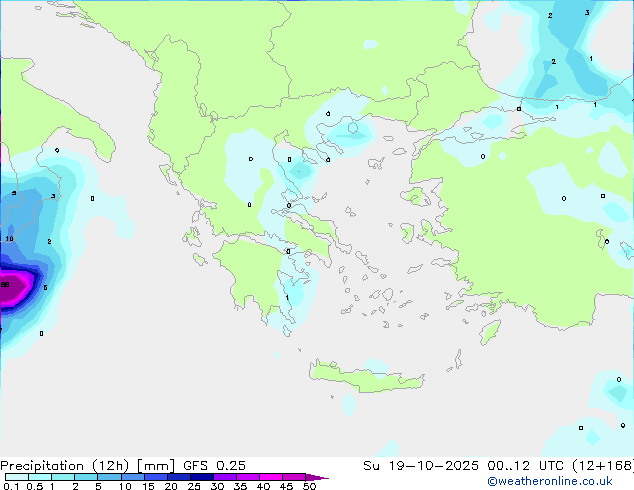The height and width of the screenshot is (490, 634).
Task: Click the 40–45 mm bright magenta legend swatch
Action: 271,477
